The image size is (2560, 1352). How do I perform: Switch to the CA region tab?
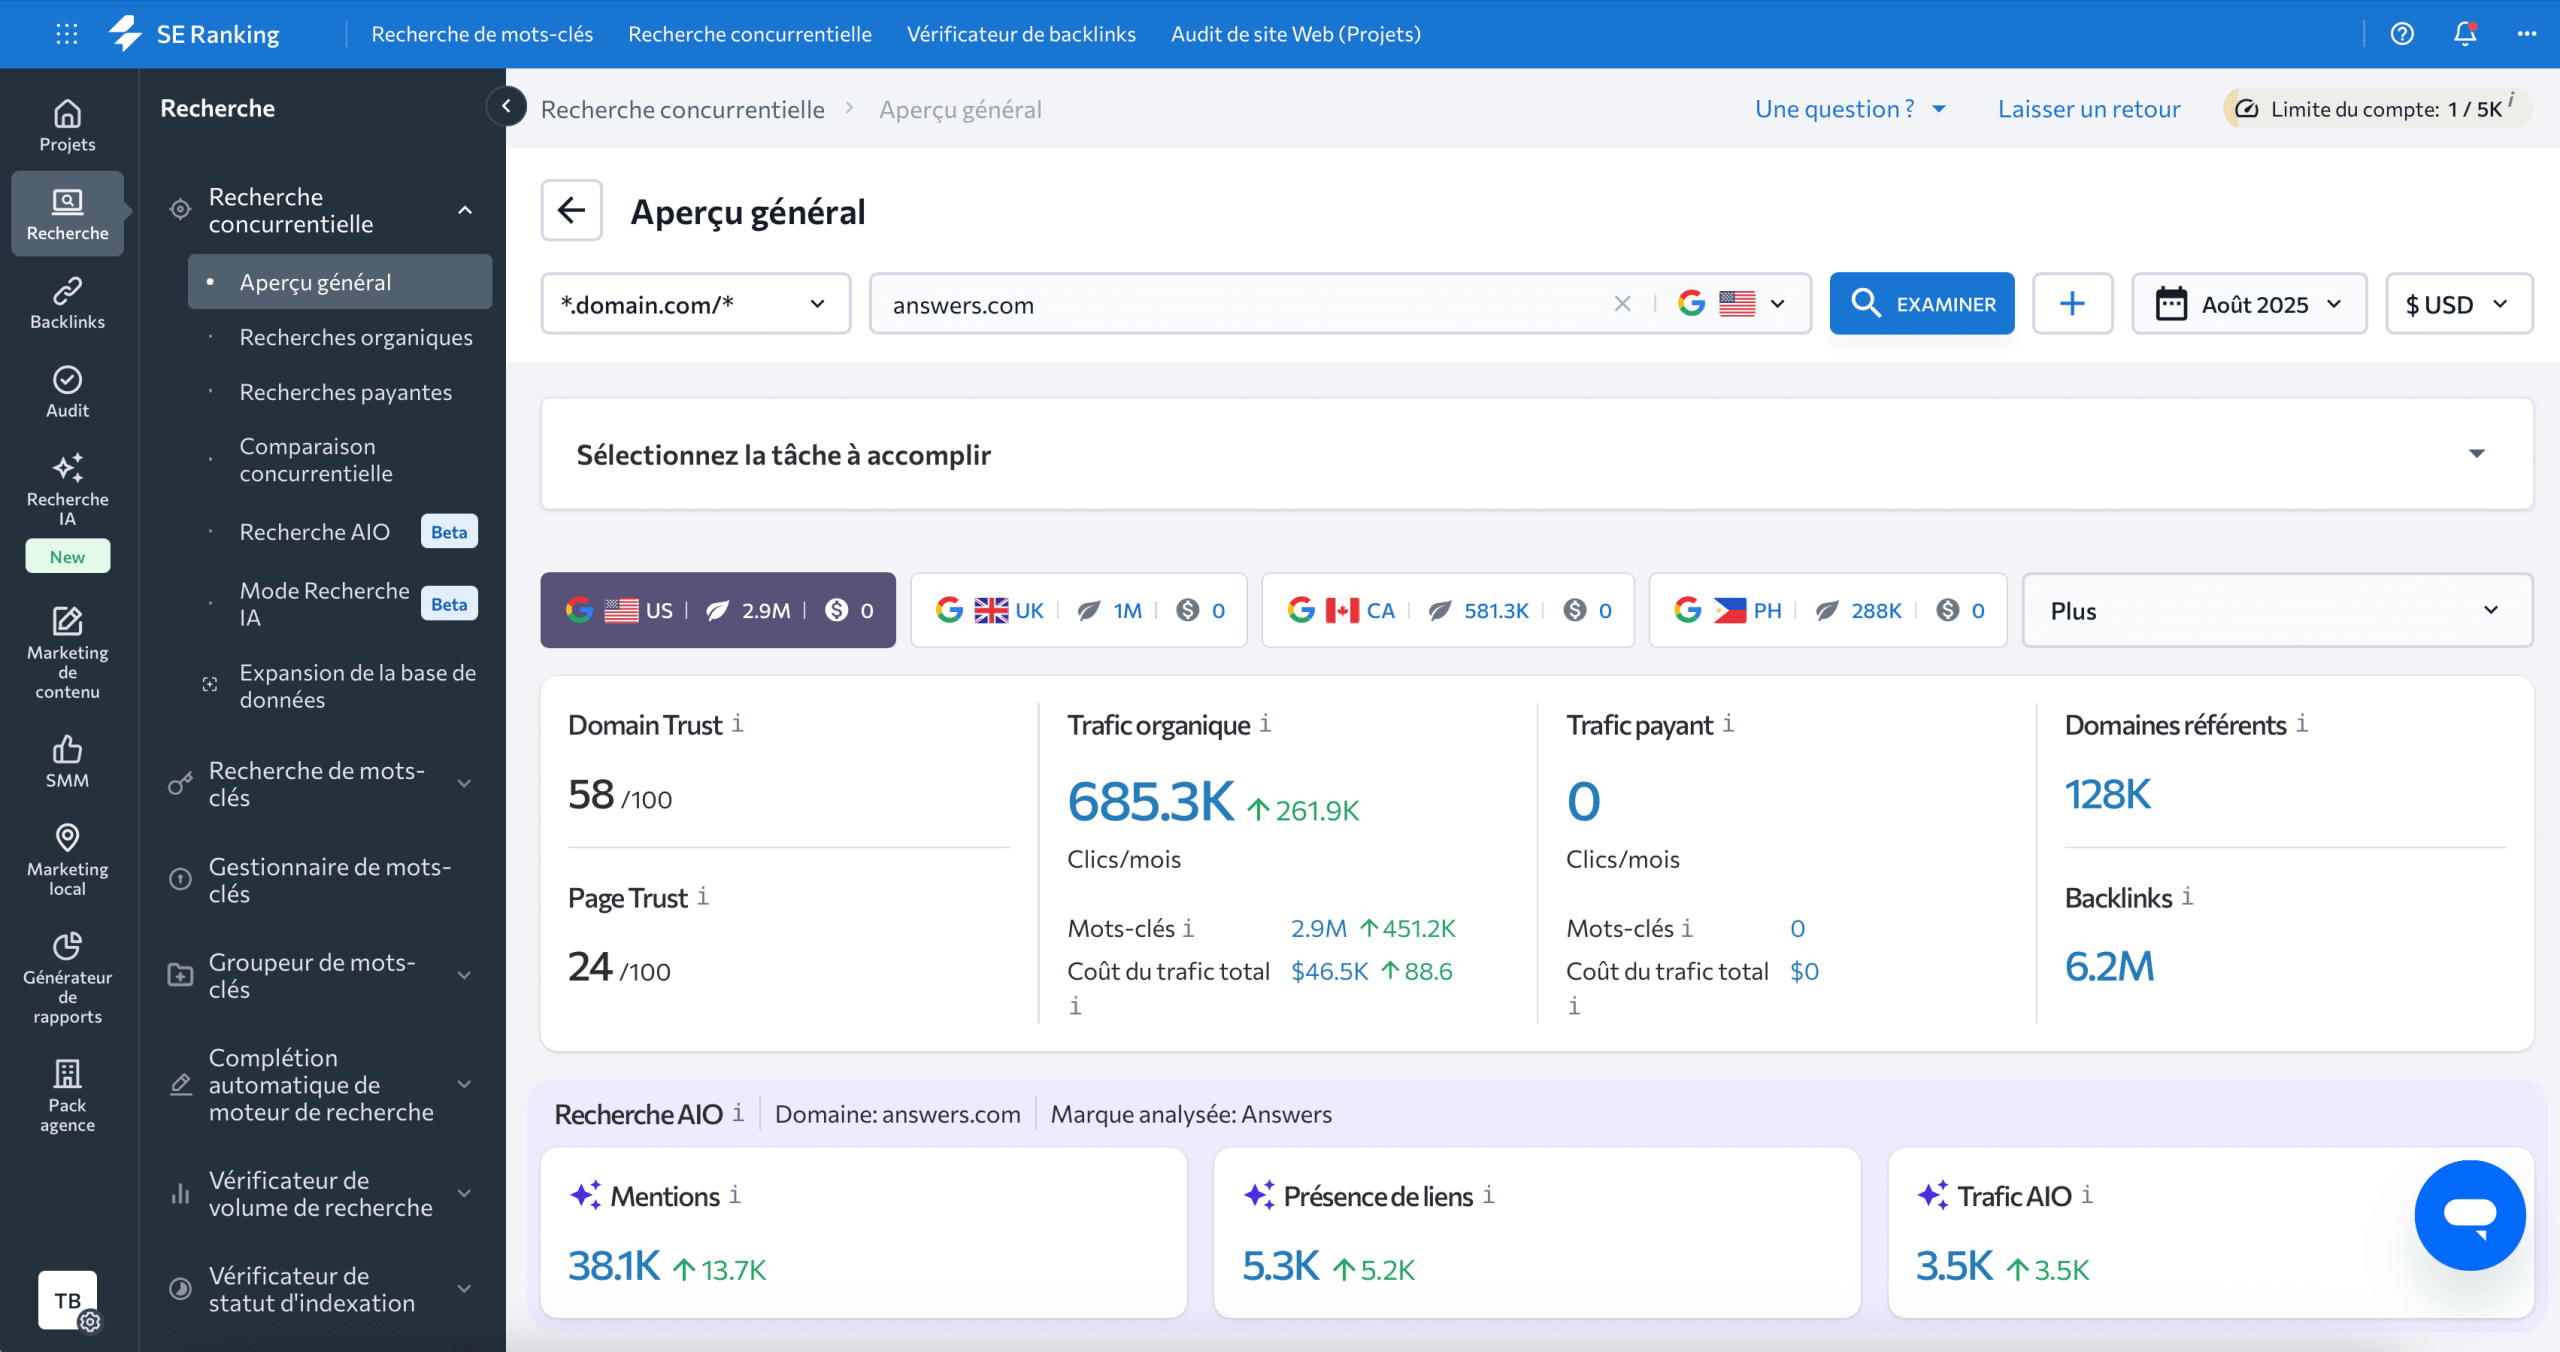click(x=1447, y=610)
